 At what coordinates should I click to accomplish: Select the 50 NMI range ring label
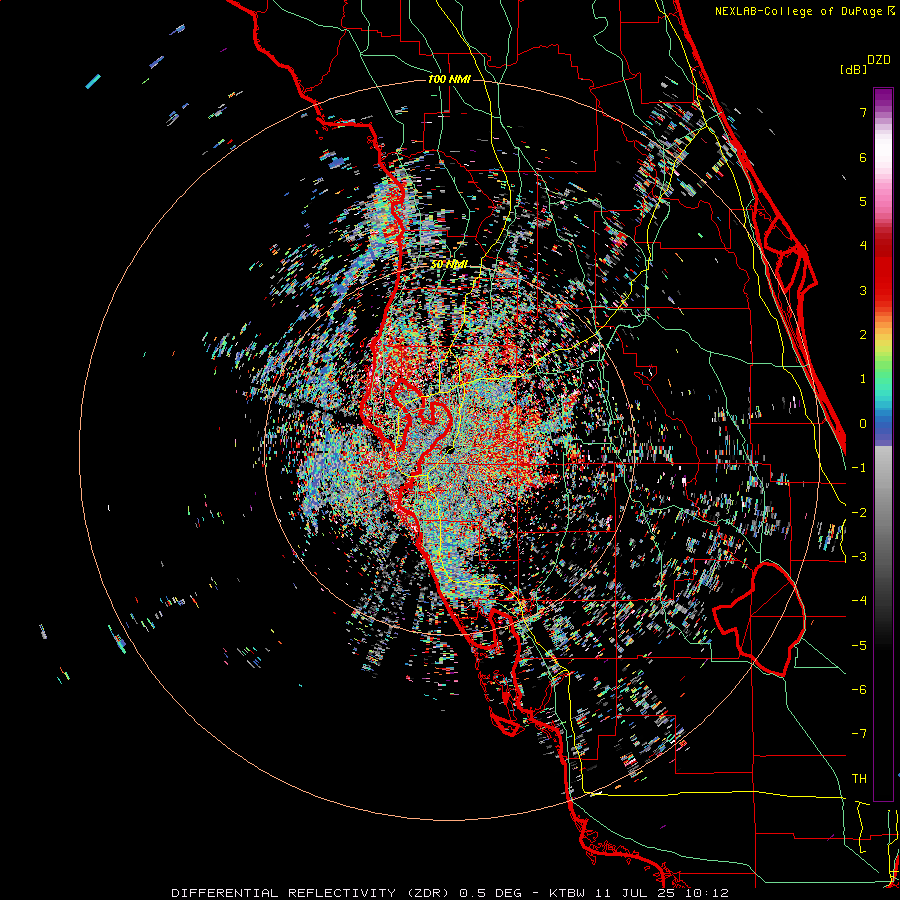[449, 264]
